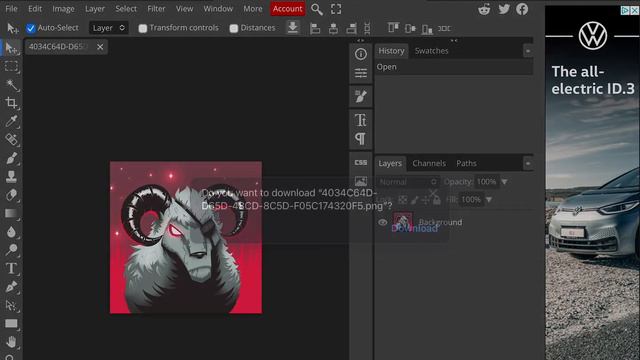Open the File menu

coord(11,9)
